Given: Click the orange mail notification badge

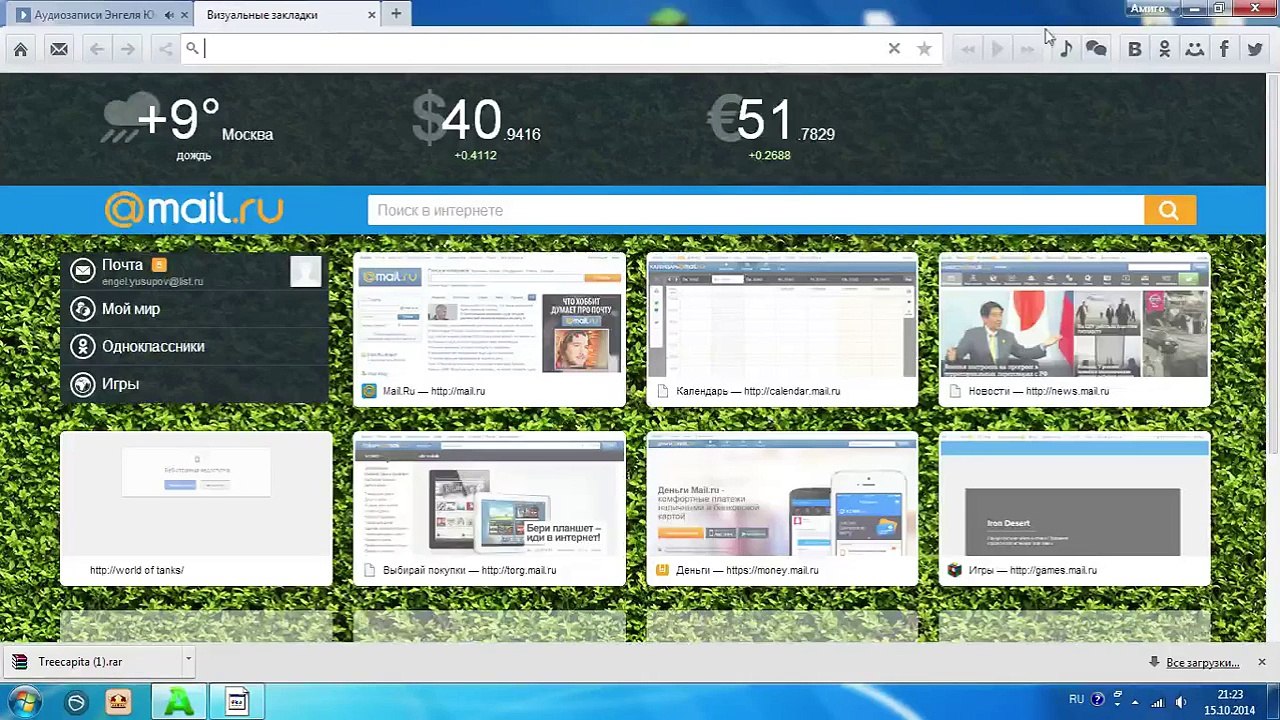Looking at the screenshot, I should 159,265.
